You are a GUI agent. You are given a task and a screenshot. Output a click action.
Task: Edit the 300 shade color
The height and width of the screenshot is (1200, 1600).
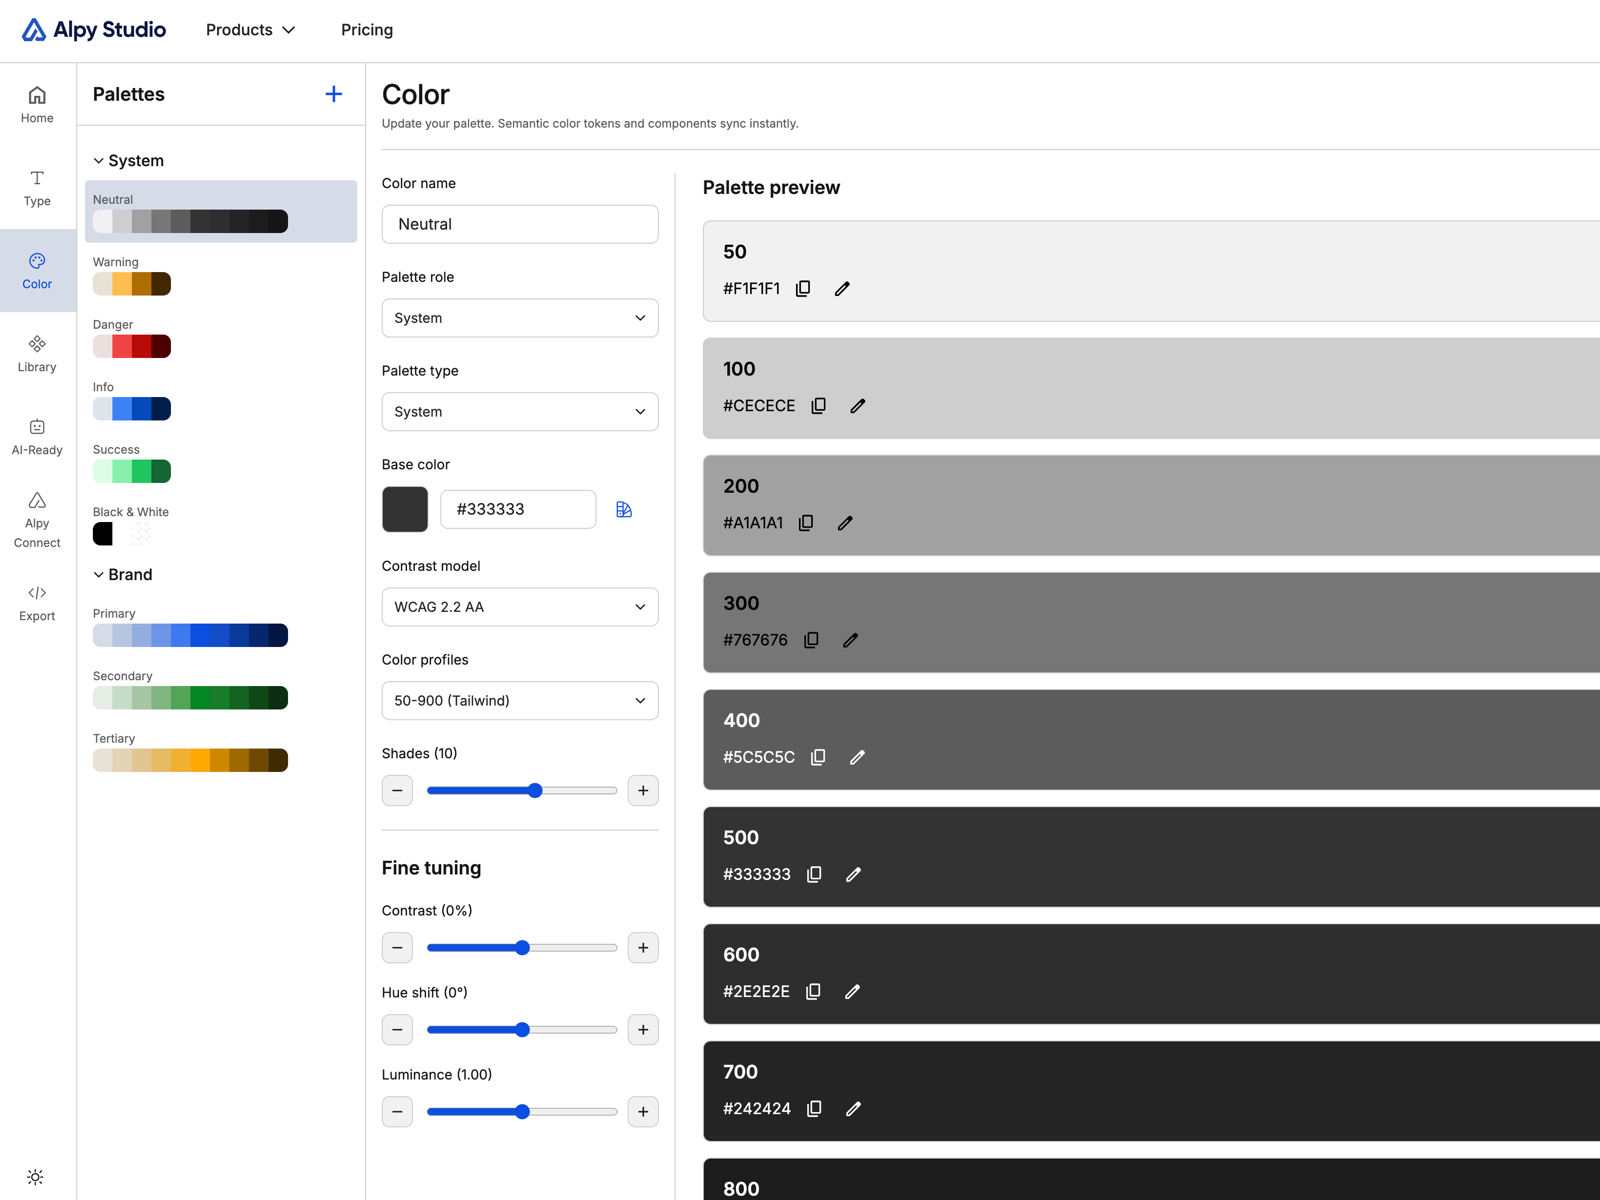point(850,639)
